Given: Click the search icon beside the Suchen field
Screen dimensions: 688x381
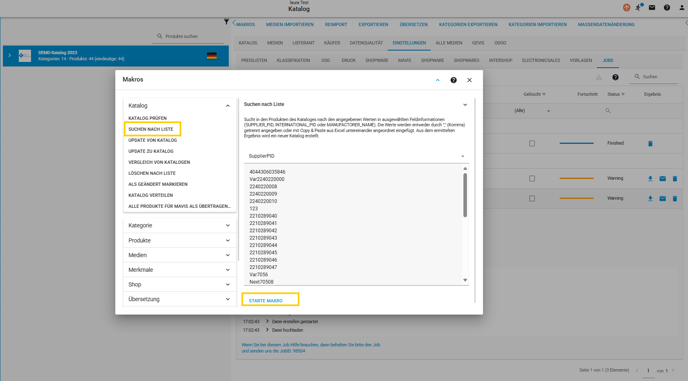Looking at the screenshot, I should (637, 76).
